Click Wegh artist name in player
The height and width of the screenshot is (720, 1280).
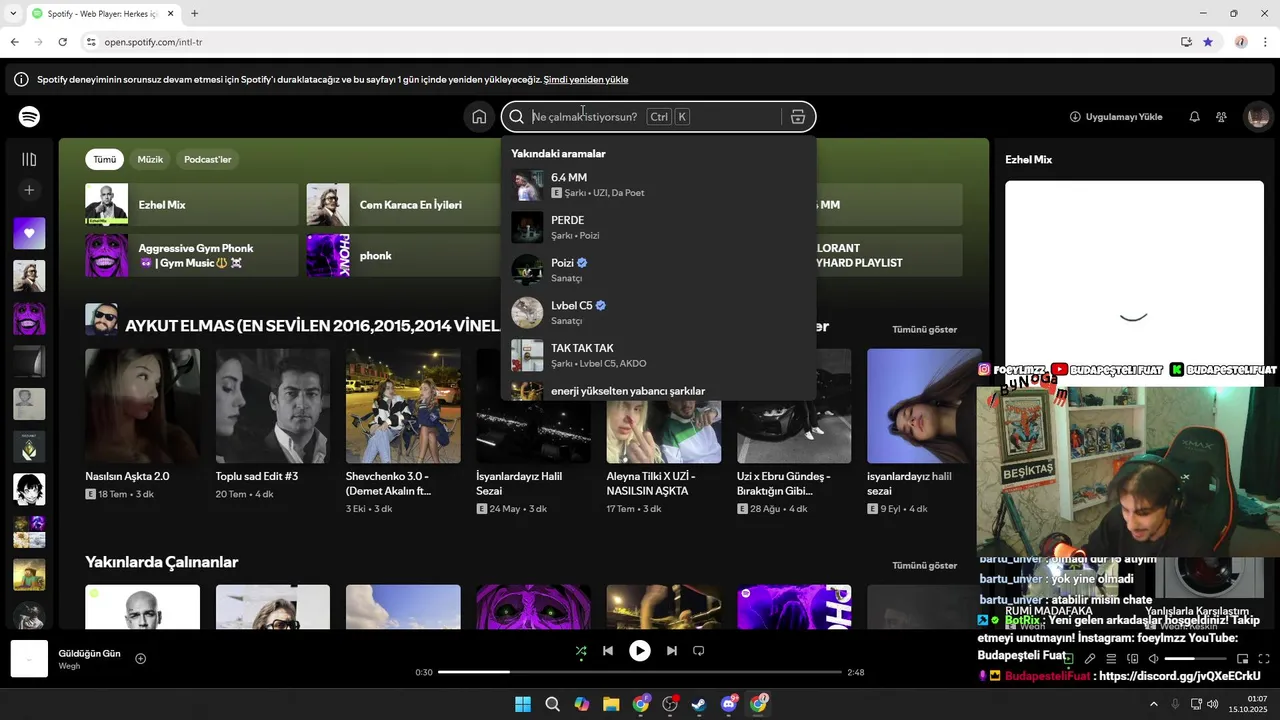click(69, 666)
